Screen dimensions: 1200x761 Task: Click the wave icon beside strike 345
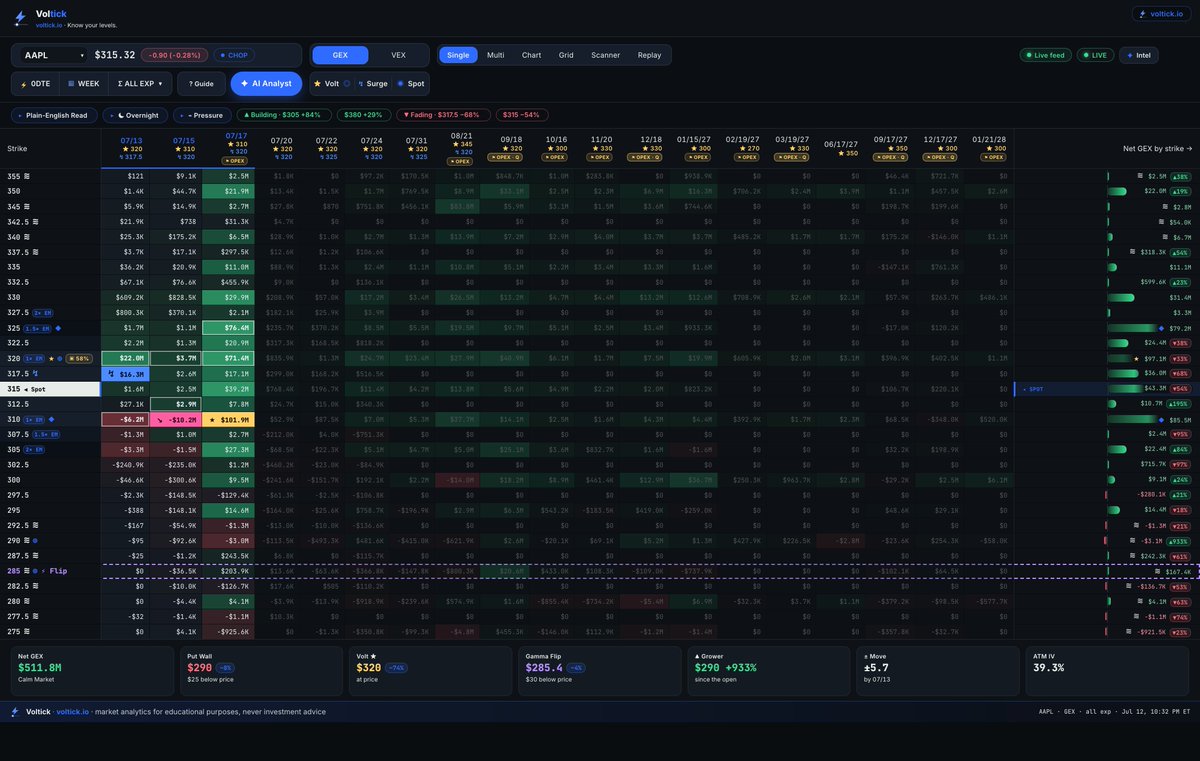(27, 205)
